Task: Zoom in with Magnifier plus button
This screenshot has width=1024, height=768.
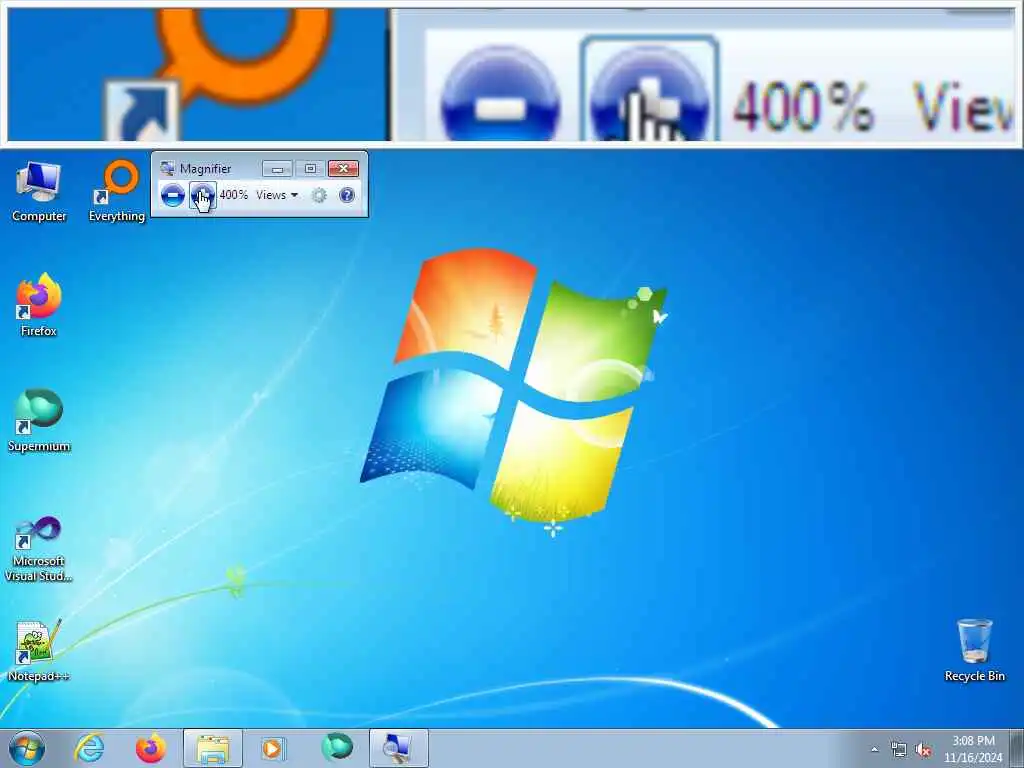Action: [202, 195]
